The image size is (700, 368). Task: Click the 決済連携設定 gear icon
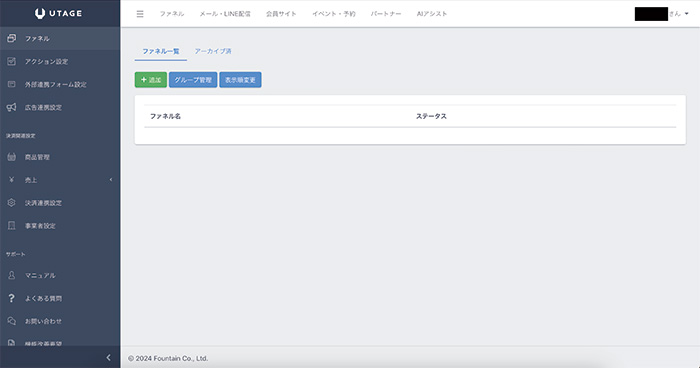coord(12,203)
